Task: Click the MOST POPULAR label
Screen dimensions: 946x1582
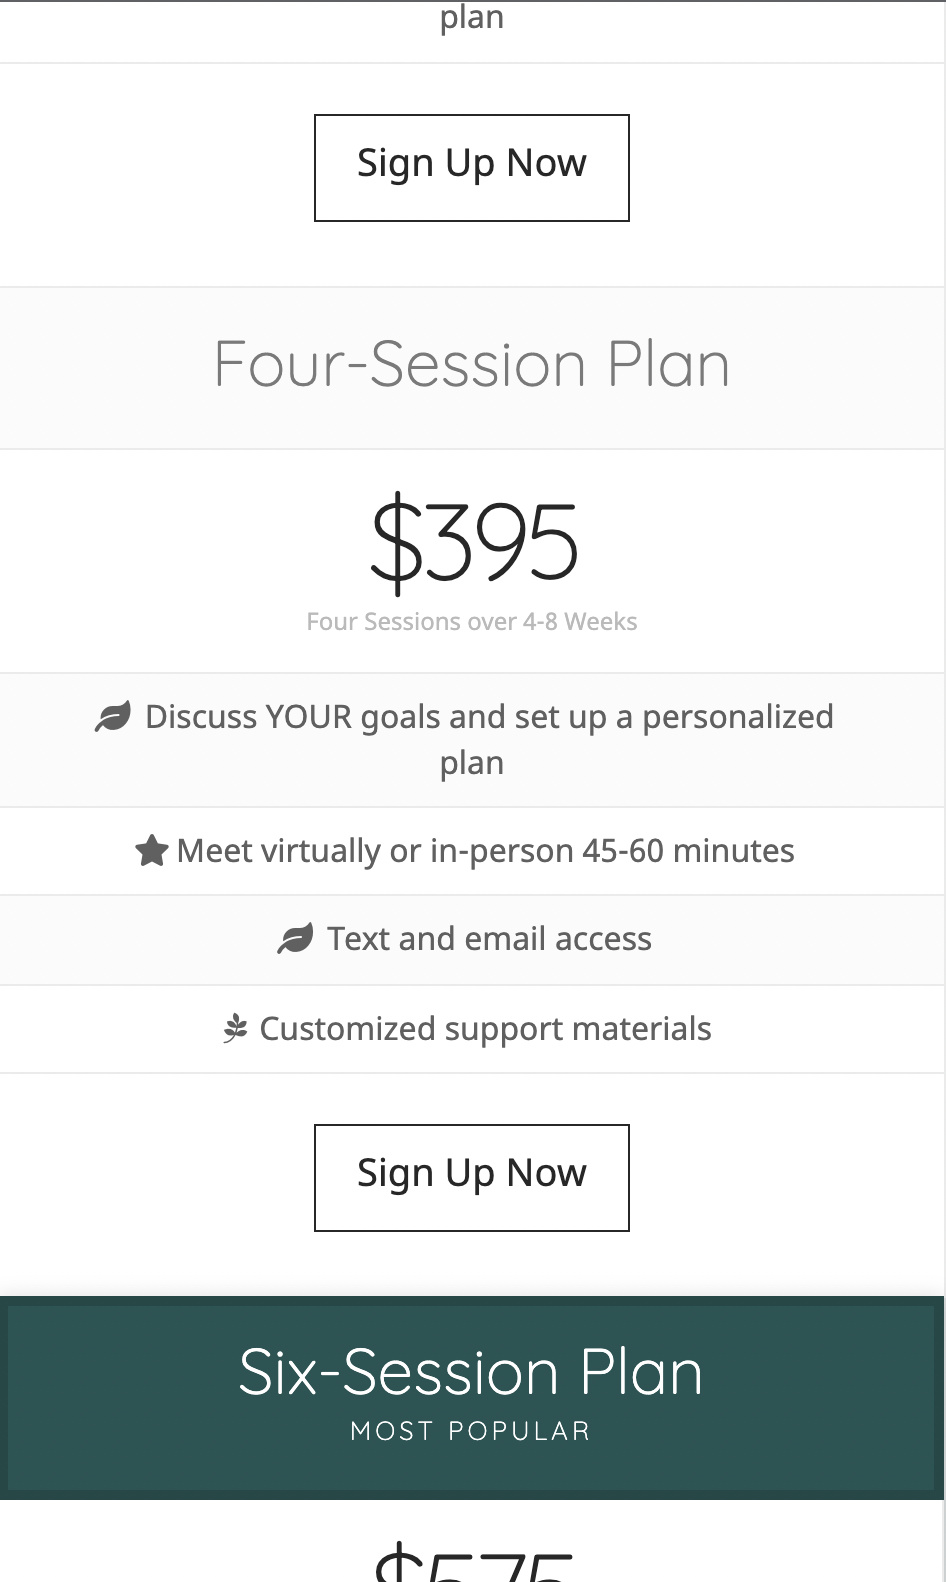Action: point(471,1431)
